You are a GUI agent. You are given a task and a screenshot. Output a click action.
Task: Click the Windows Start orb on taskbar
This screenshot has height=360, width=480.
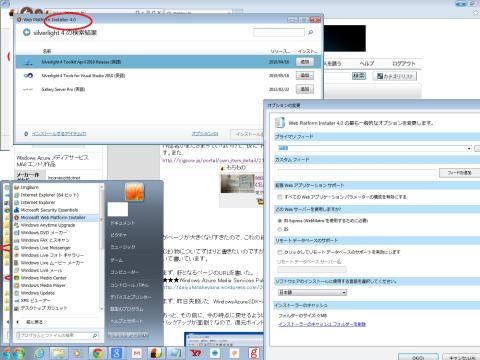click(x=18, y=353)
